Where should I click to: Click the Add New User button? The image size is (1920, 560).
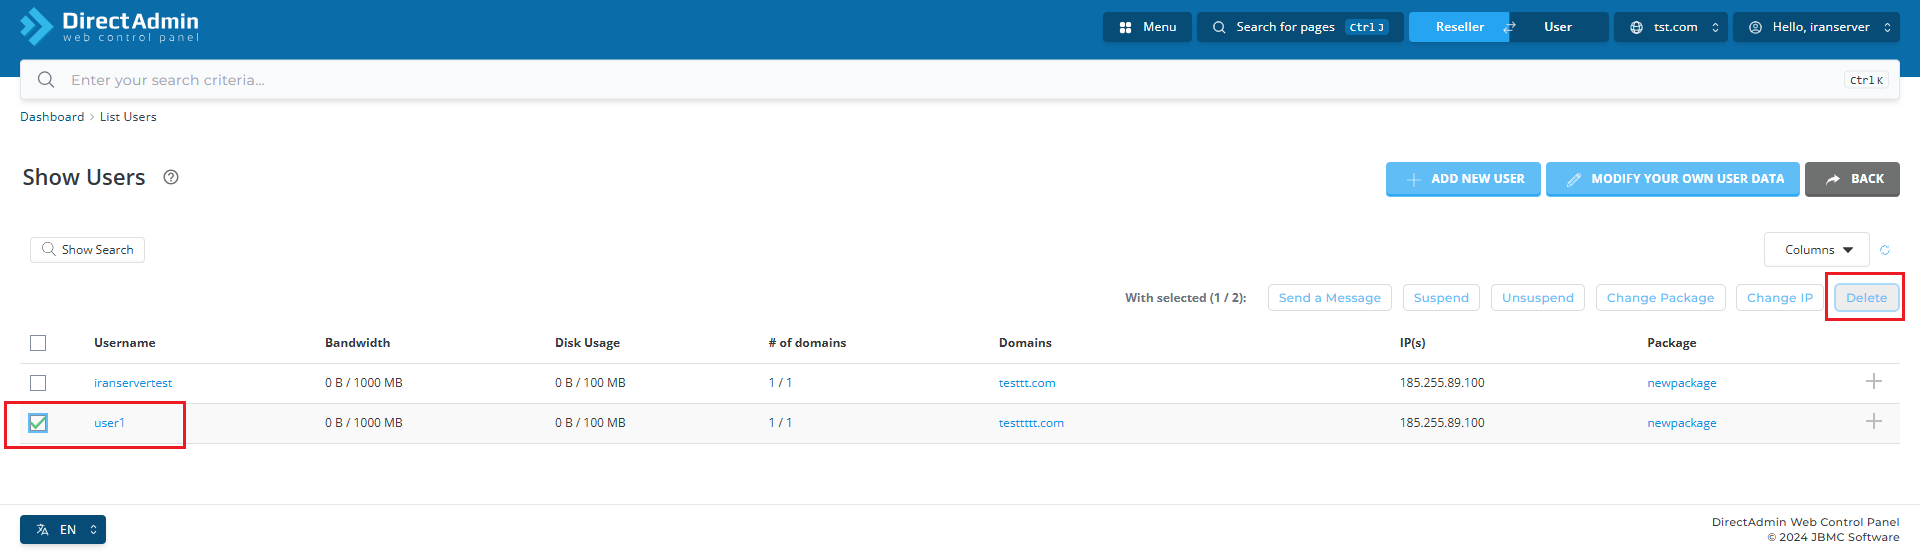[1463, 179]
